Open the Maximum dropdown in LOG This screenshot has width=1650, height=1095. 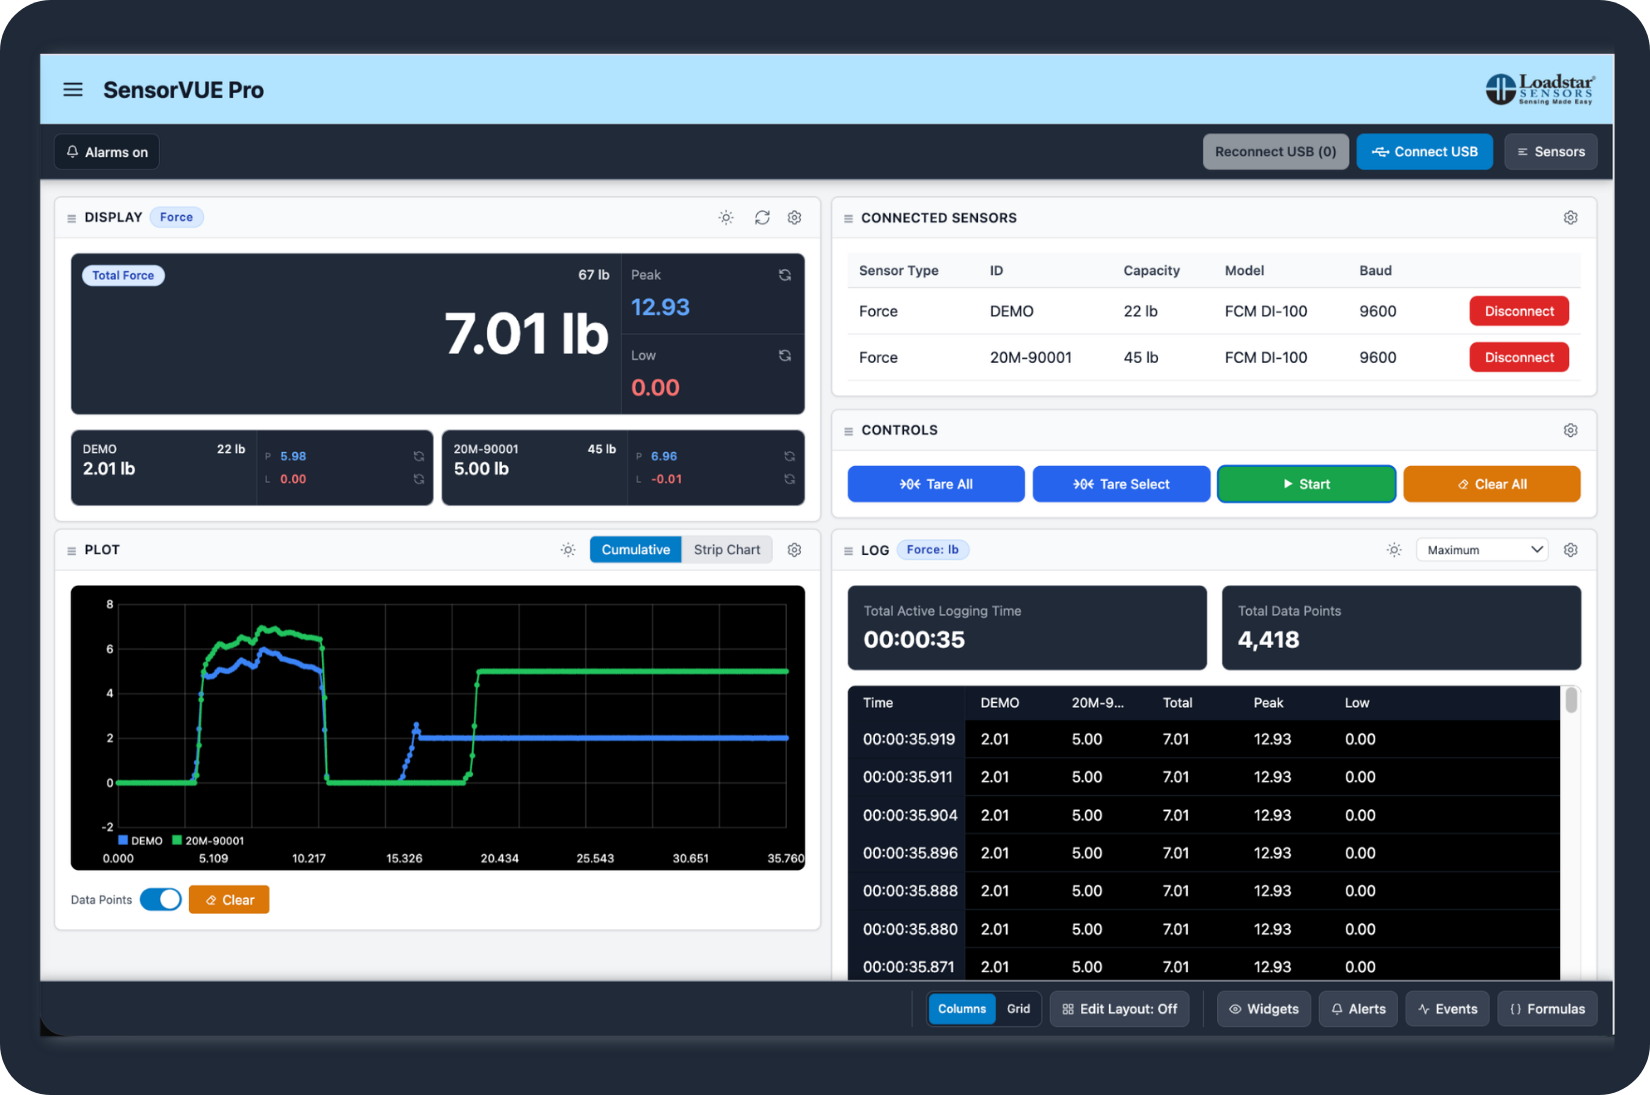1482,550
